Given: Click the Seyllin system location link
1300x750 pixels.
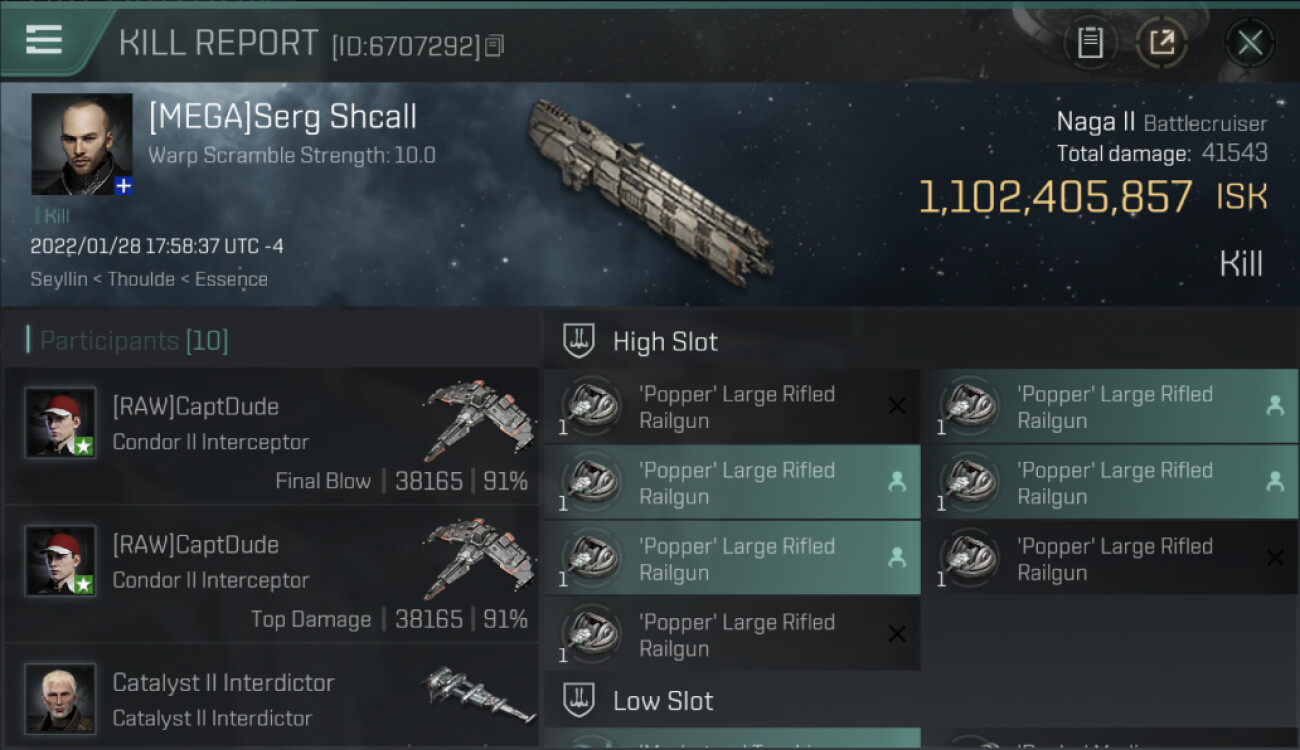Looking at the screenshot, I should pos(61,279).
